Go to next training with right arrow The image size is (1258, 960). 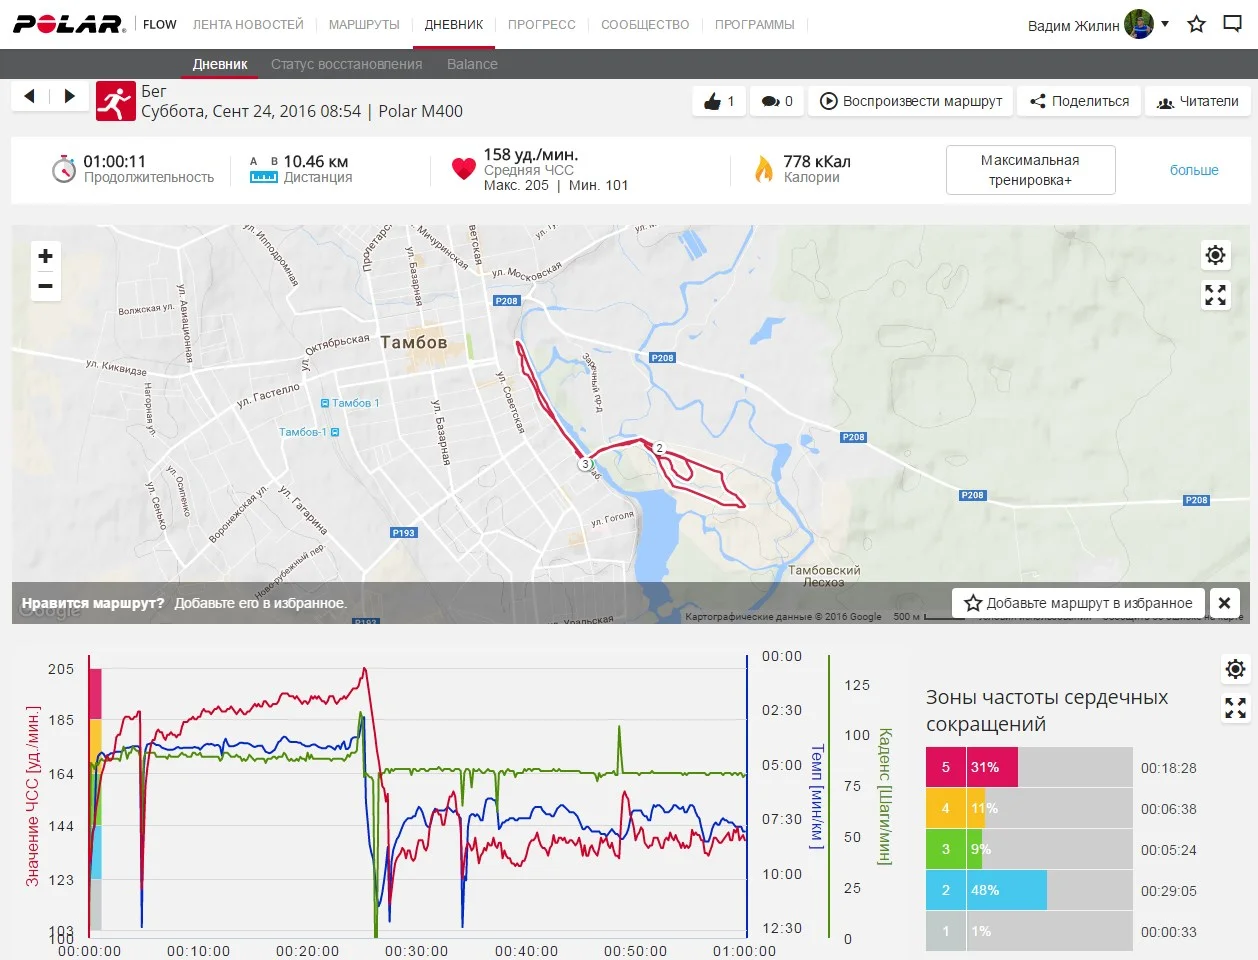tap(69, 96)
